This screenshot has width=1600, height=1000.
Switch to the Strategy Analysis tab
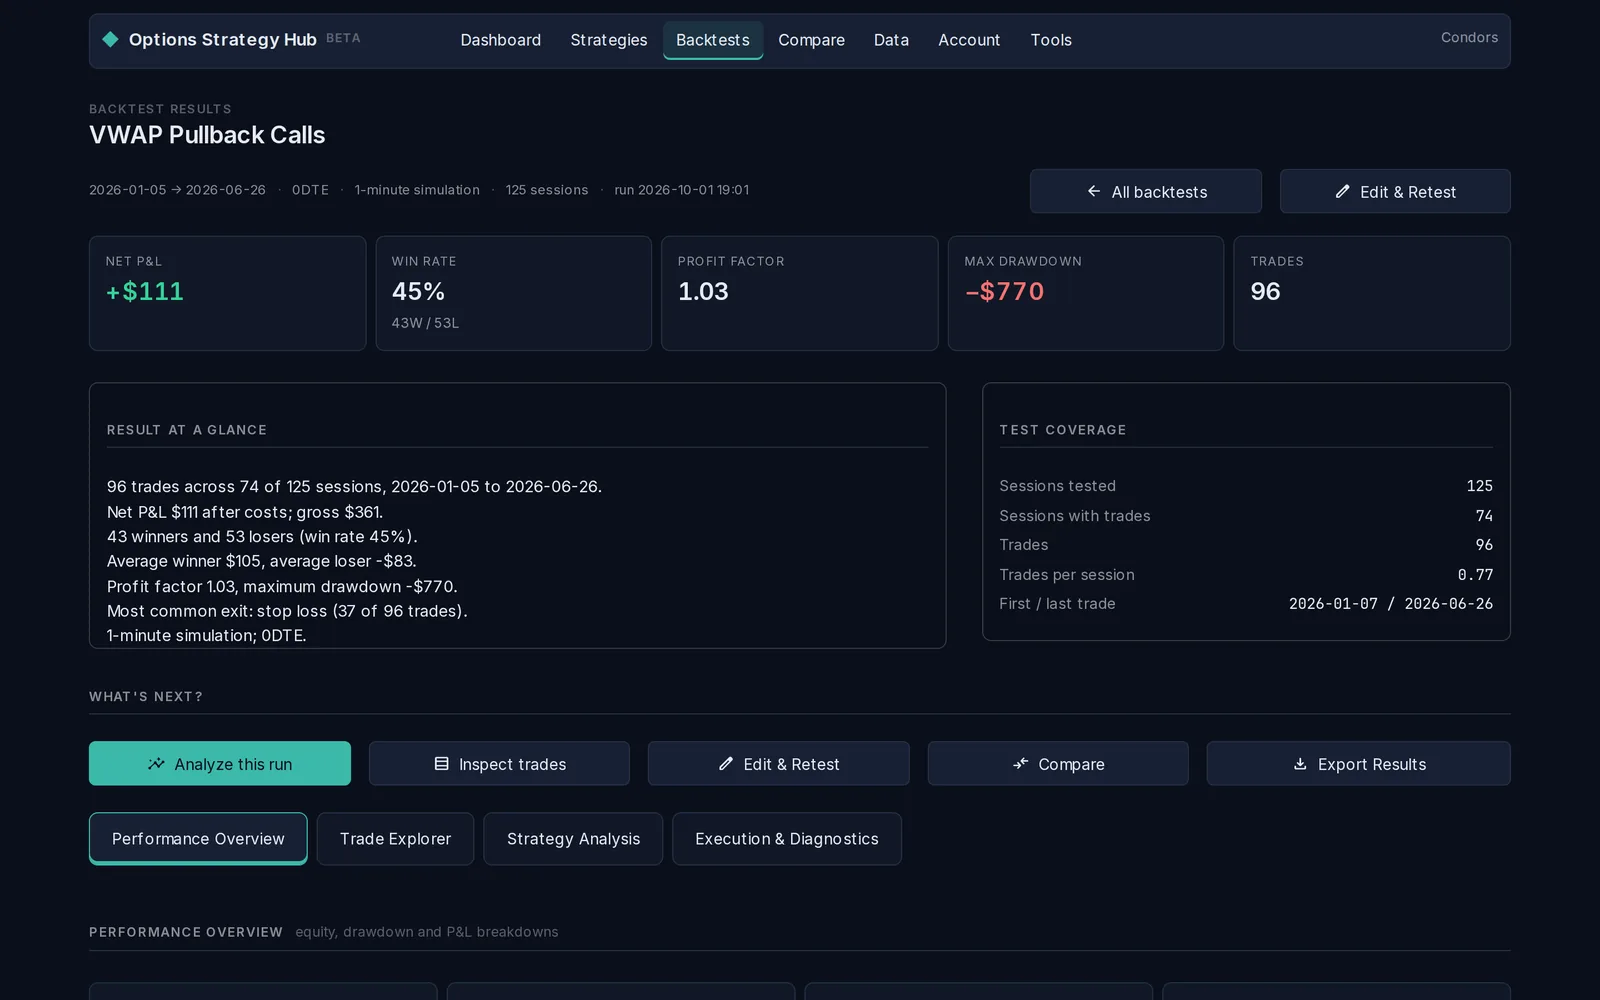573,839
